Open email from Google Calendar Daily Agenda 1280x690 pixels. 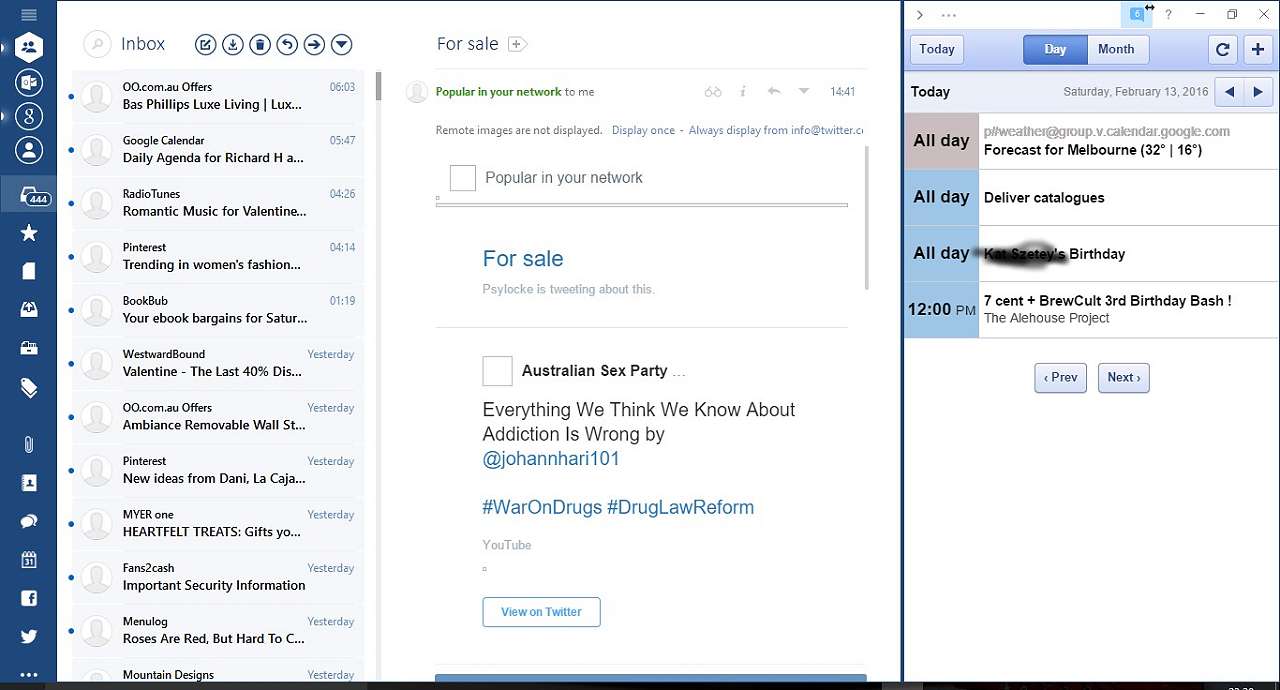[x=217, y=149]
